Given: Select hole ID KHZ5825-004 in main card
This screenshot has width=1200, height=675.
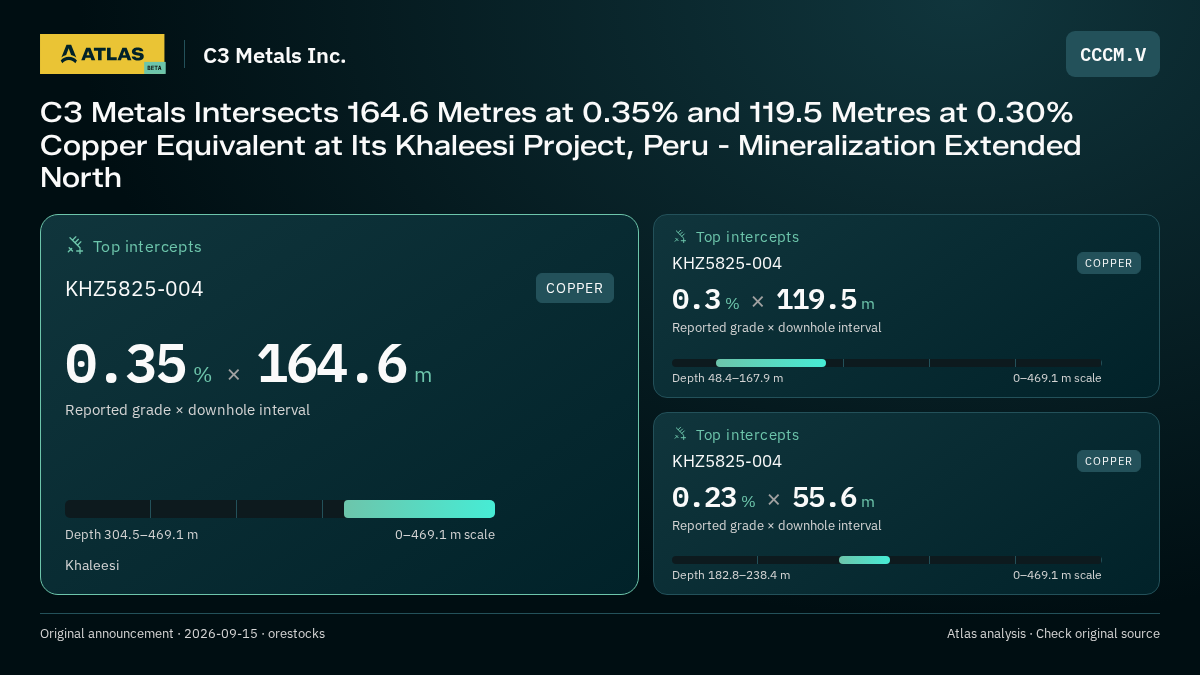Looking at the screenshot, I should pos(134,289).
